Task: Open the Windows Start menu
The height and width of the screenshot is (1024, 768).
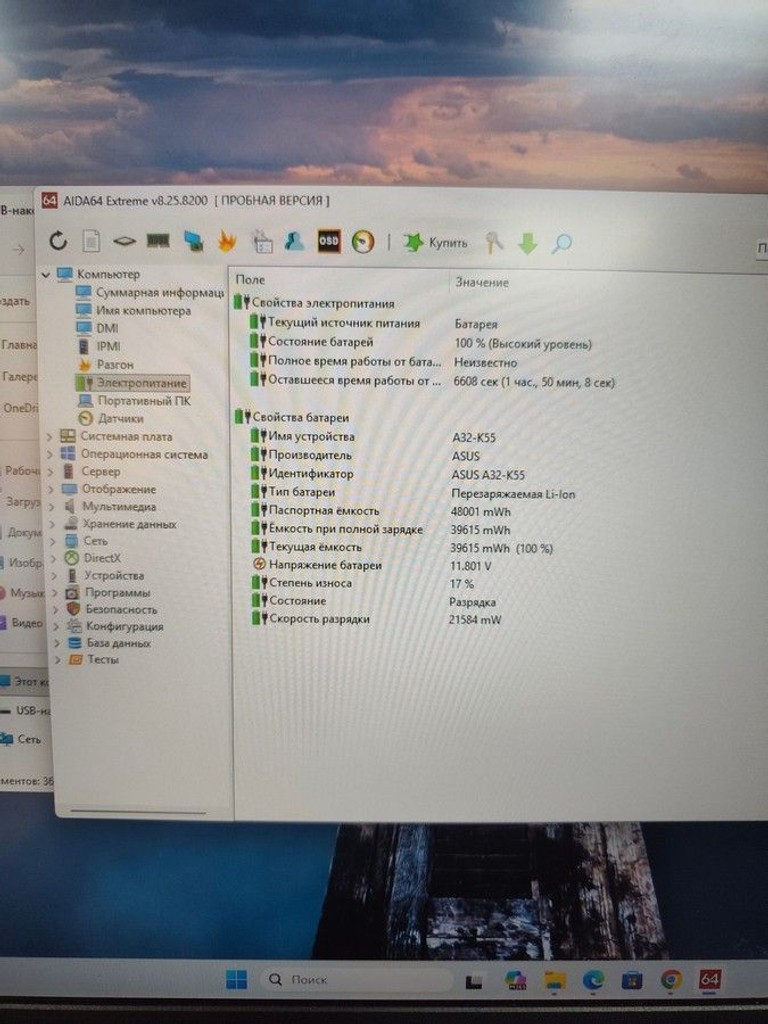Action: coord(236,980)
